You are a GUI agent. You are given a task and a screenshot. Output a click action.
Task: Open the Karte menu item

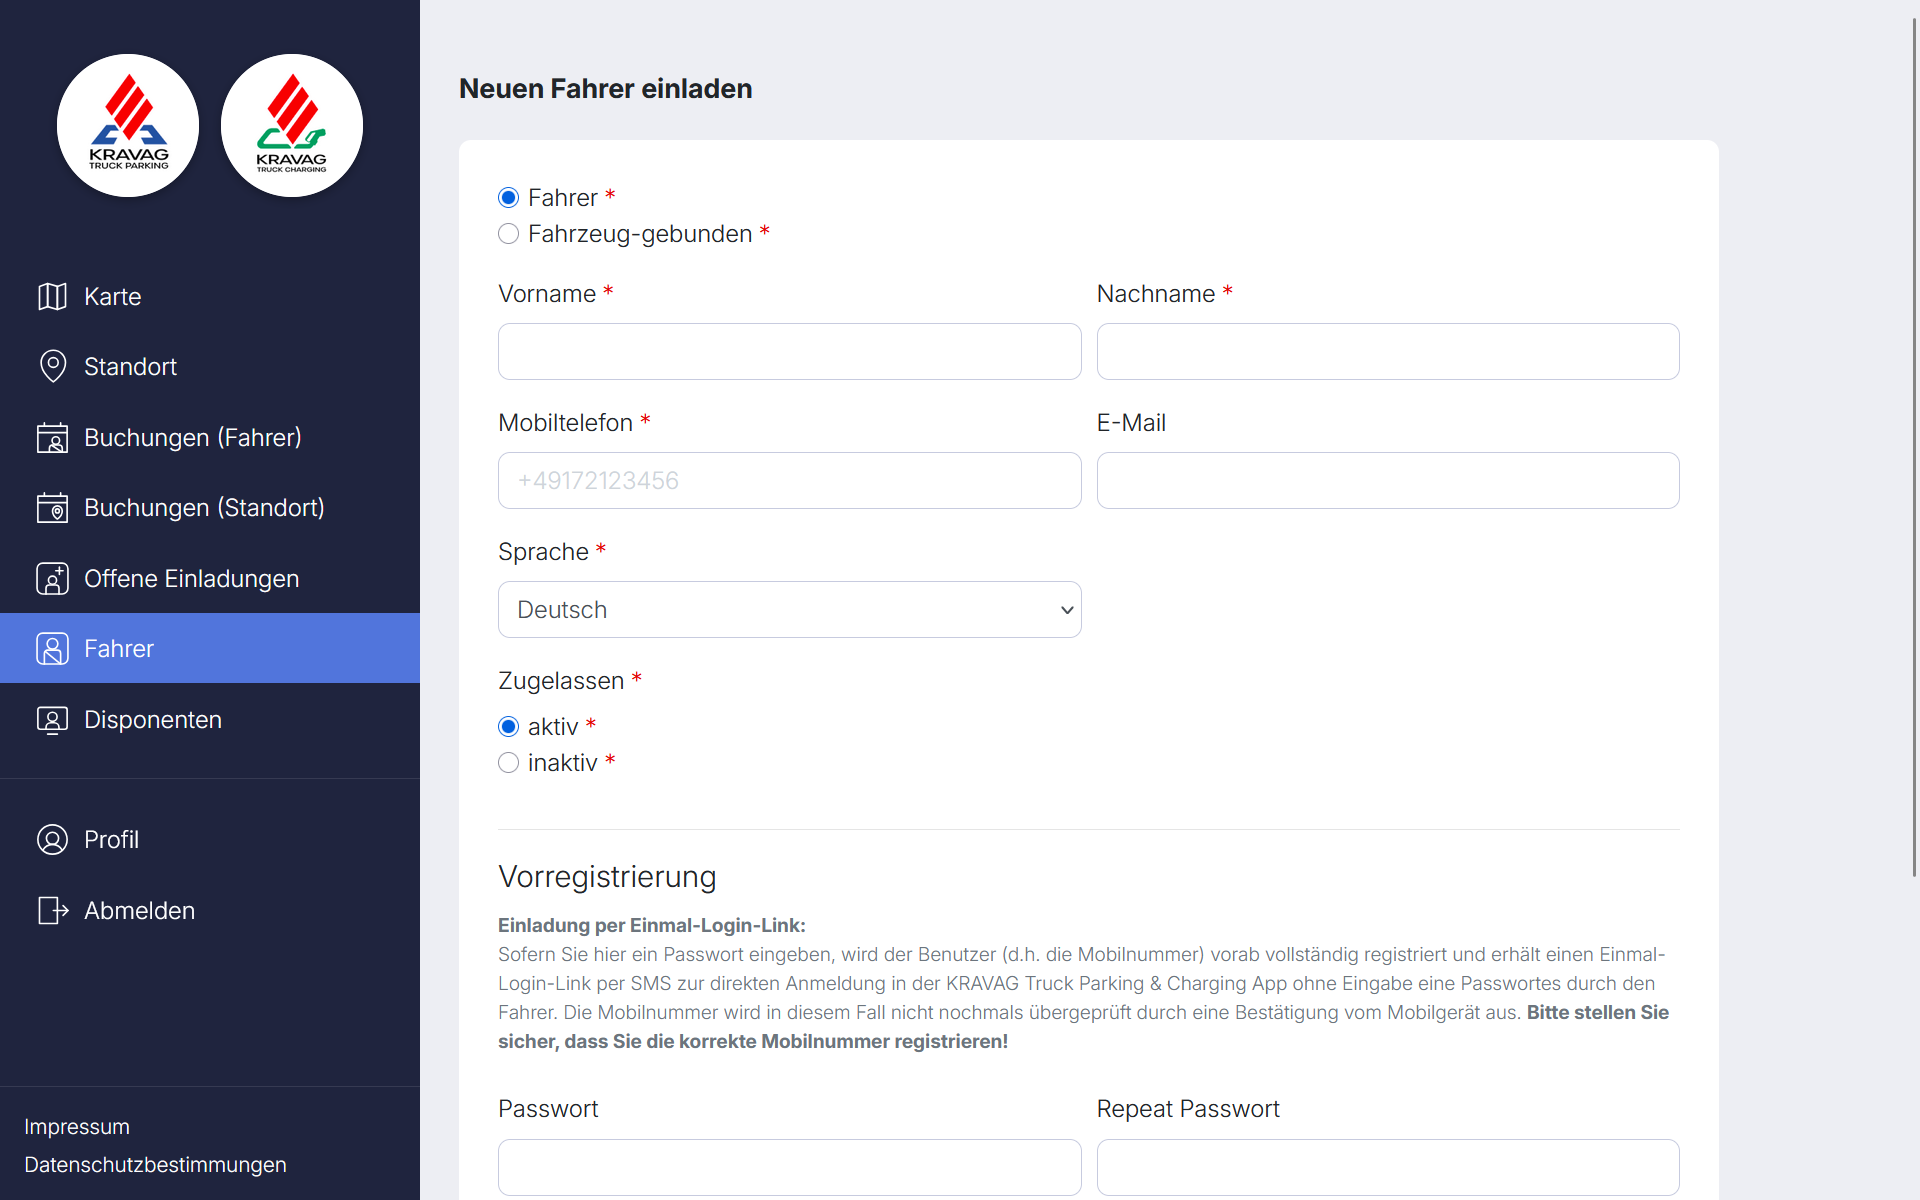click(210, 296)
